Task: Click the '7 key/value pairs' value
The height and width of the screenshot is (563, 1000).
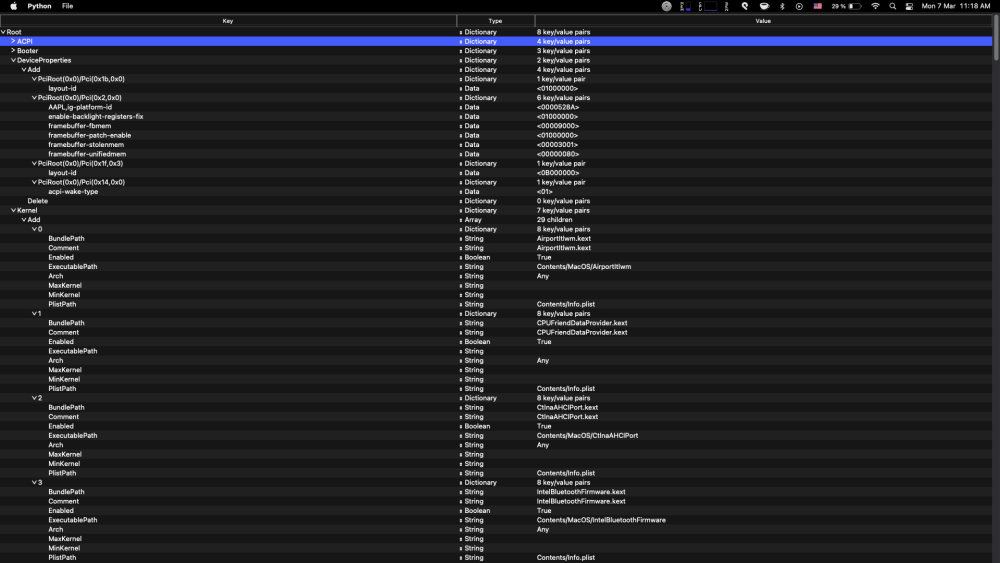Action: pos(563,210)
